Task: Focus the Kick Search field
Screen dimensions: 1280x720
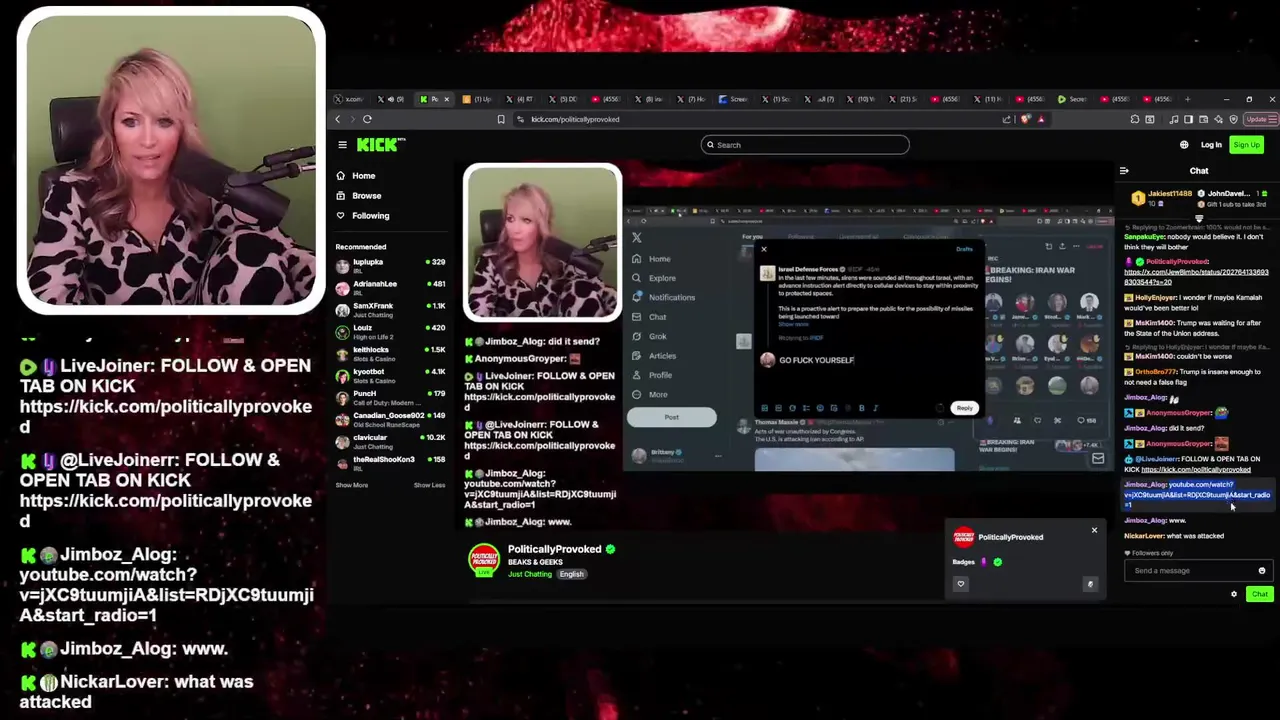Action: tap(805, 145)
